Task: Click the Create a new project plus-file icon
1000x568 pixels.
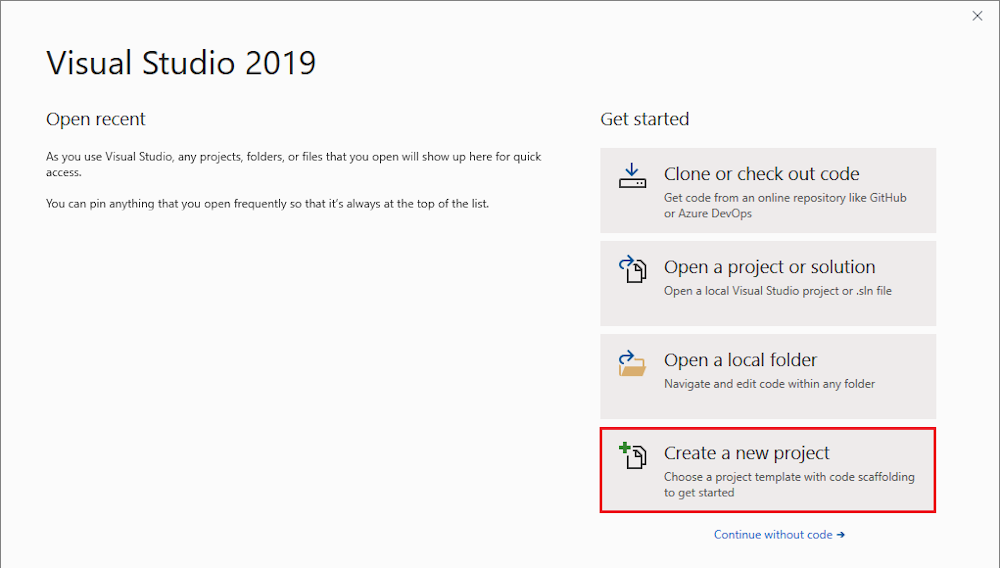Action: click(632, 455)
